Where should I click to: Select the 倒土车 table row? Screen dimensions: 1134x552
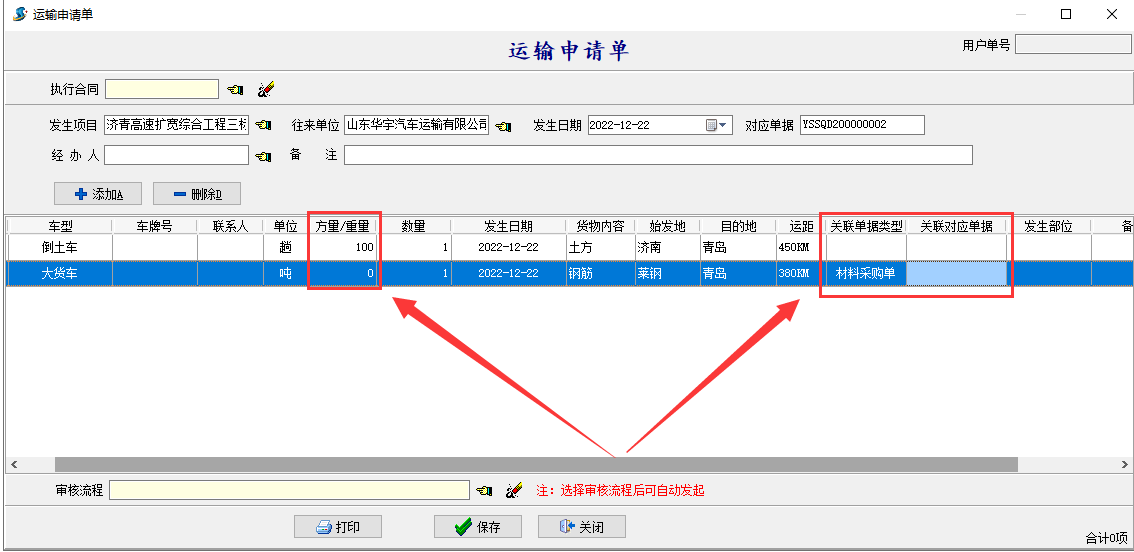coord(59,247)
